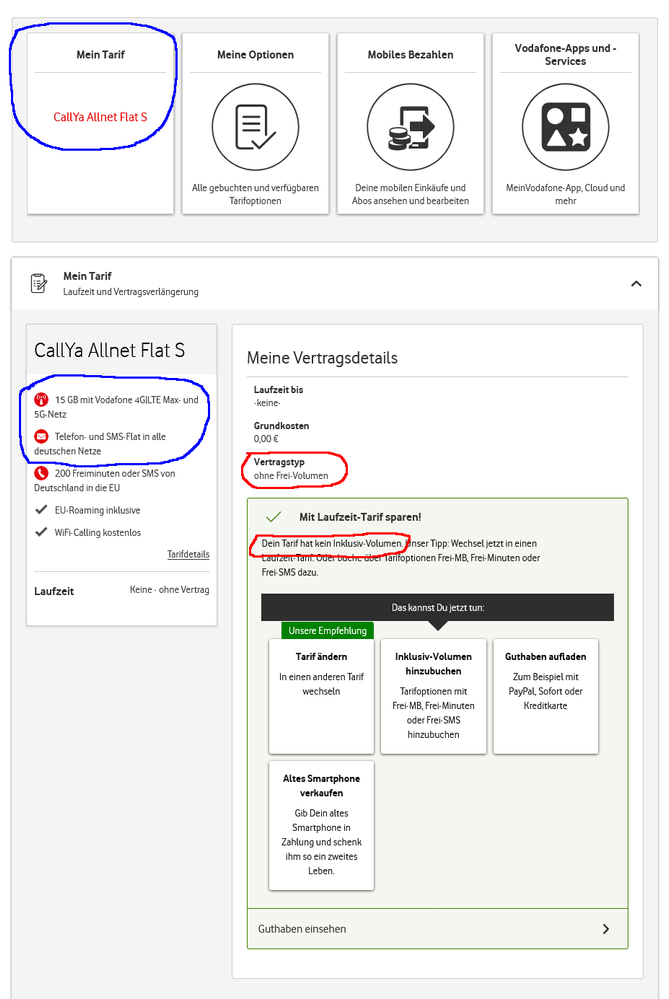This screenshot has width=669, height=999.
Task: Choose Inklusiv-Volumen hinzubuchen tile
Action: point(433,695)
